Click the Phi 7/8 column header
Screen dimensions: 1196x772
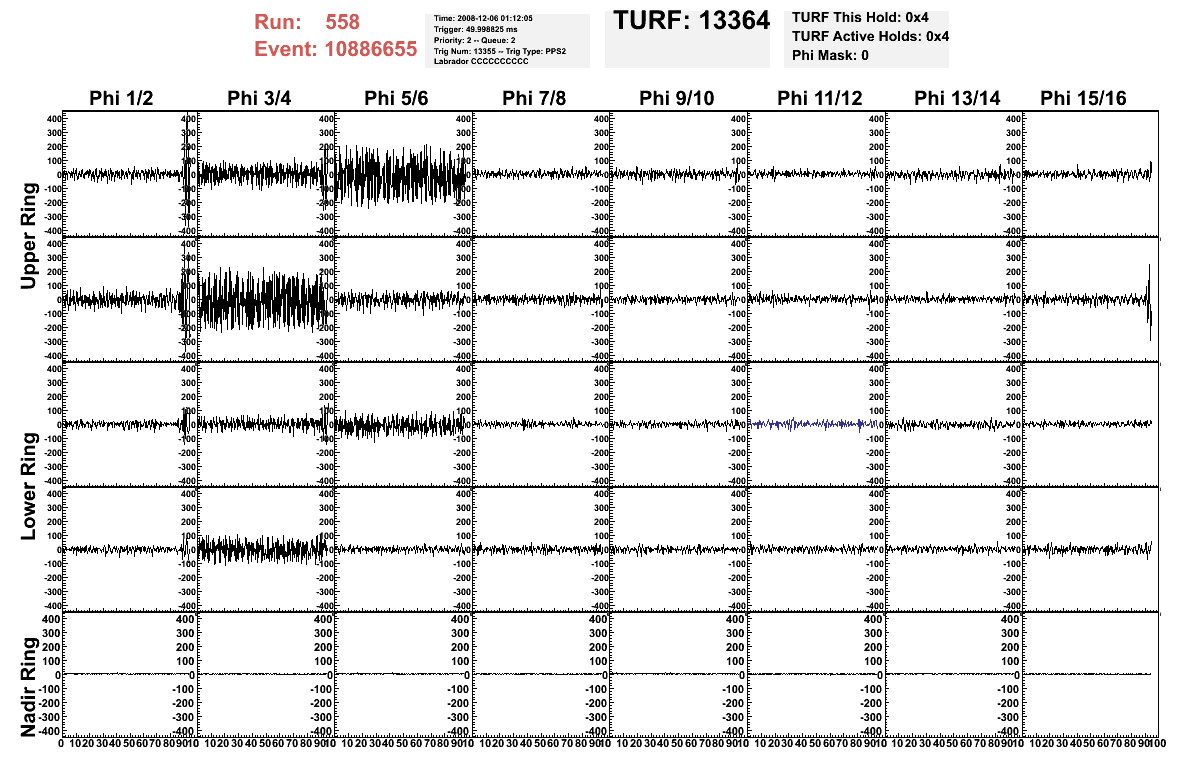coord(534,98)
